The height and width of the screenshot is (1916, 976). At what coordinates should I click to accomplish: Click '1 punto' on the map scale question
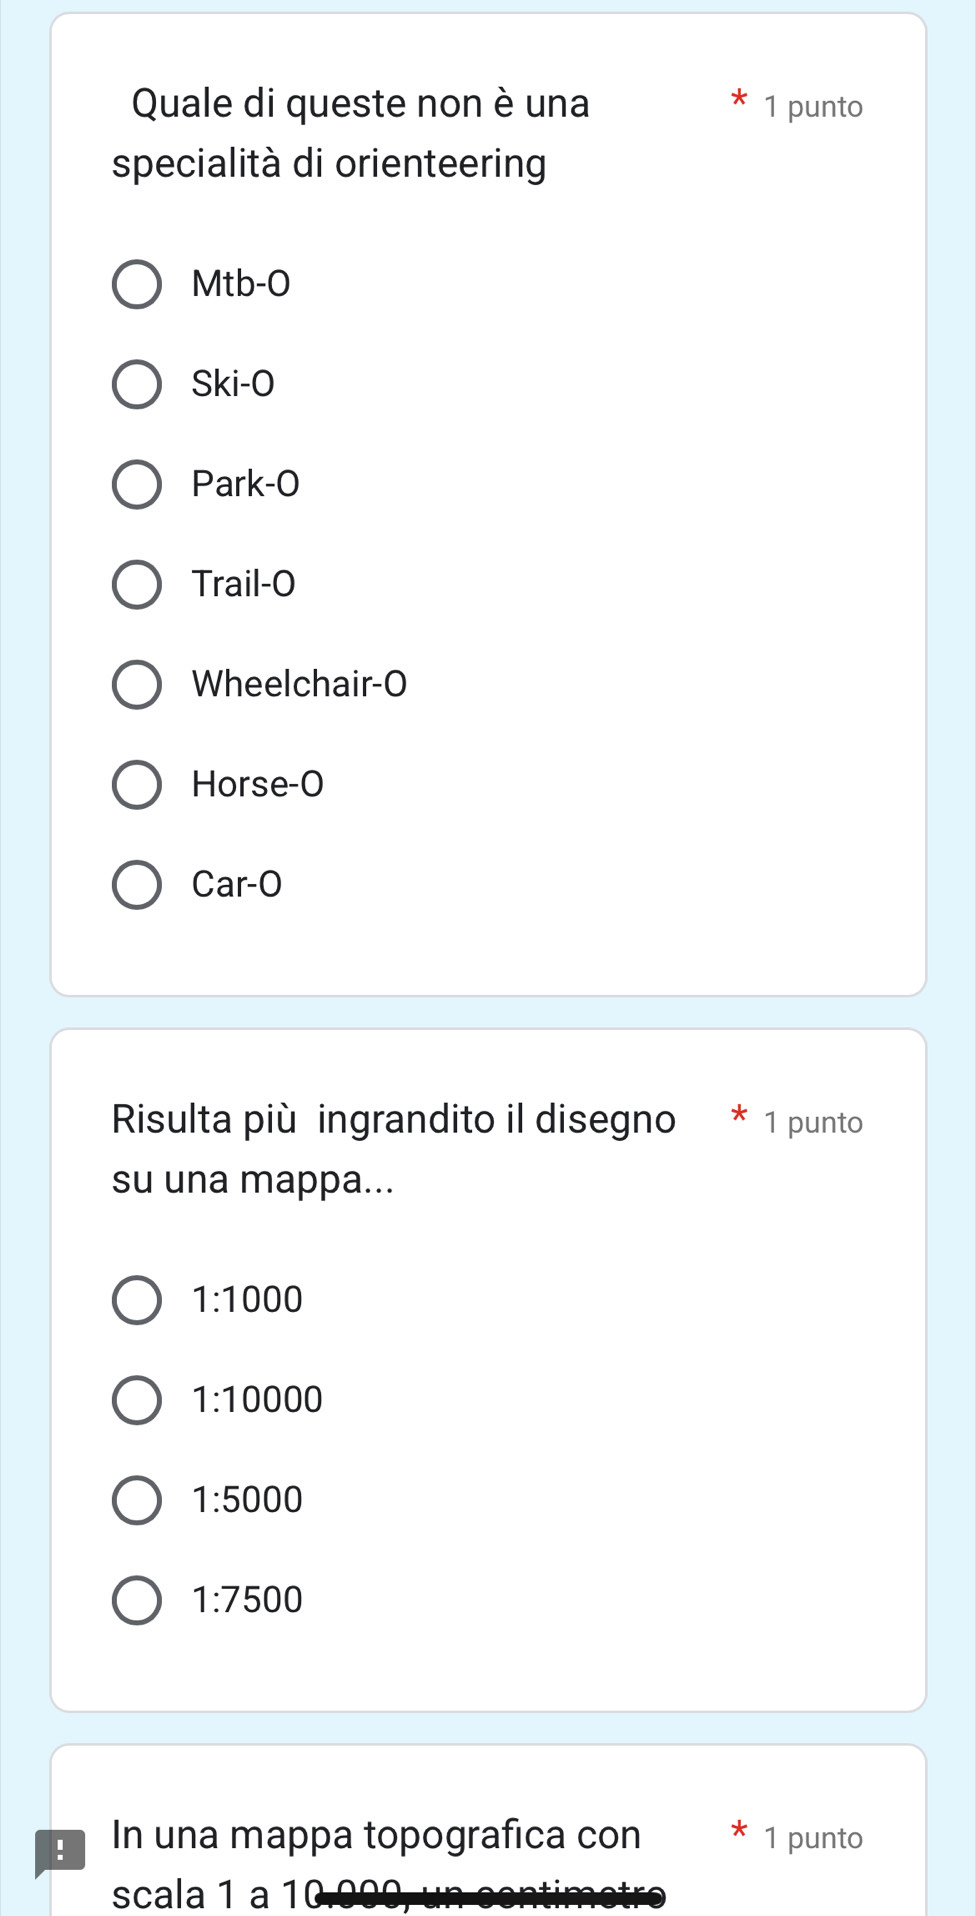coord(812,1123)
